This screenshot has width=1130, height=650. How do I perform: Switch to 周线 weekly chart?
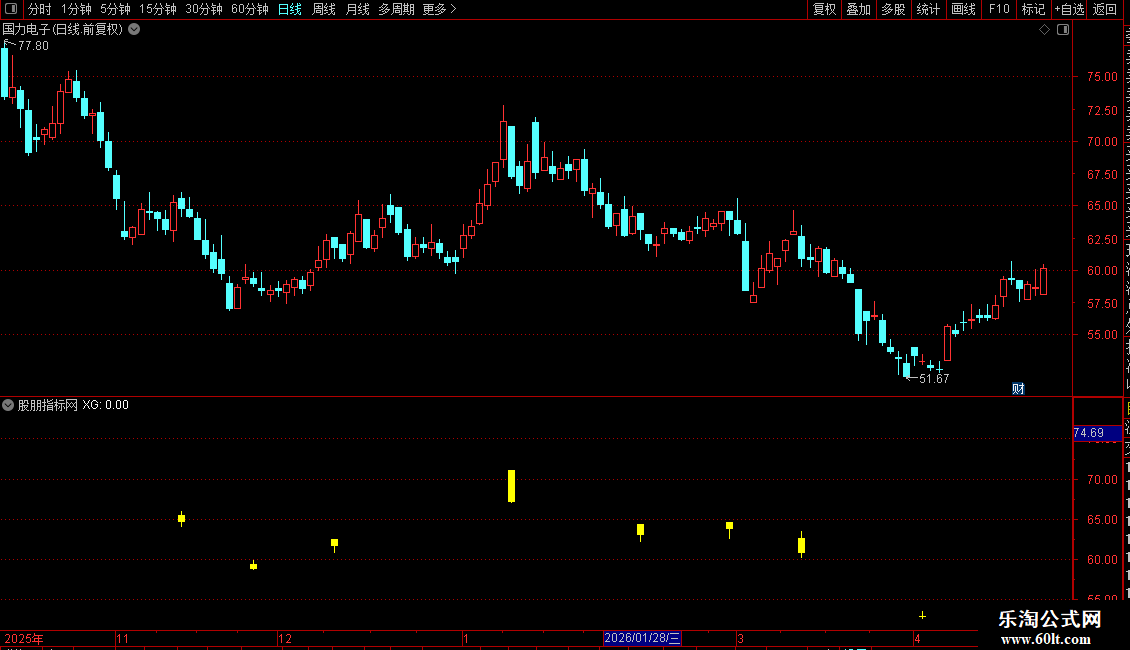324,9
